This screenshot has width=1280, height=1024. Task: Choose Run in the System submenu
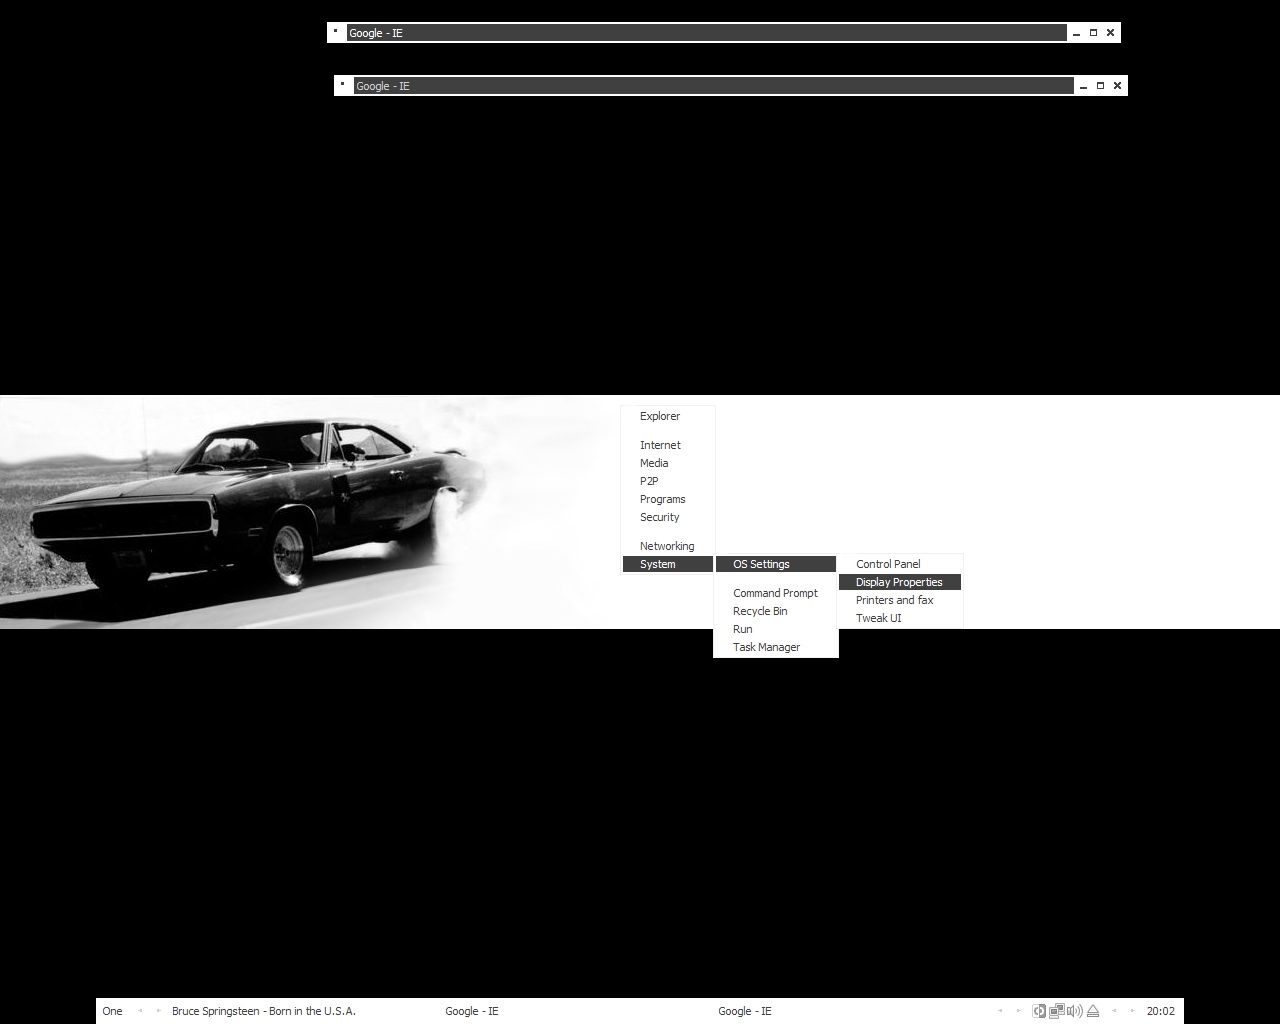coord(776,629)
